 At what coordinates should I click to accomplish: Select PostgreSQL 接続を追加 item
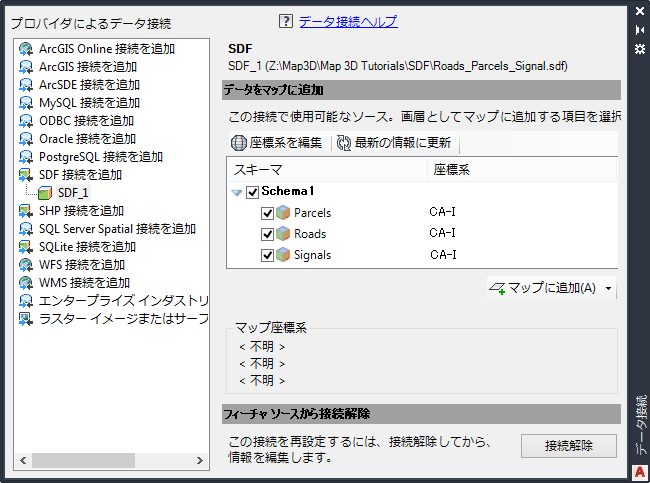click(x=101, y=157)
